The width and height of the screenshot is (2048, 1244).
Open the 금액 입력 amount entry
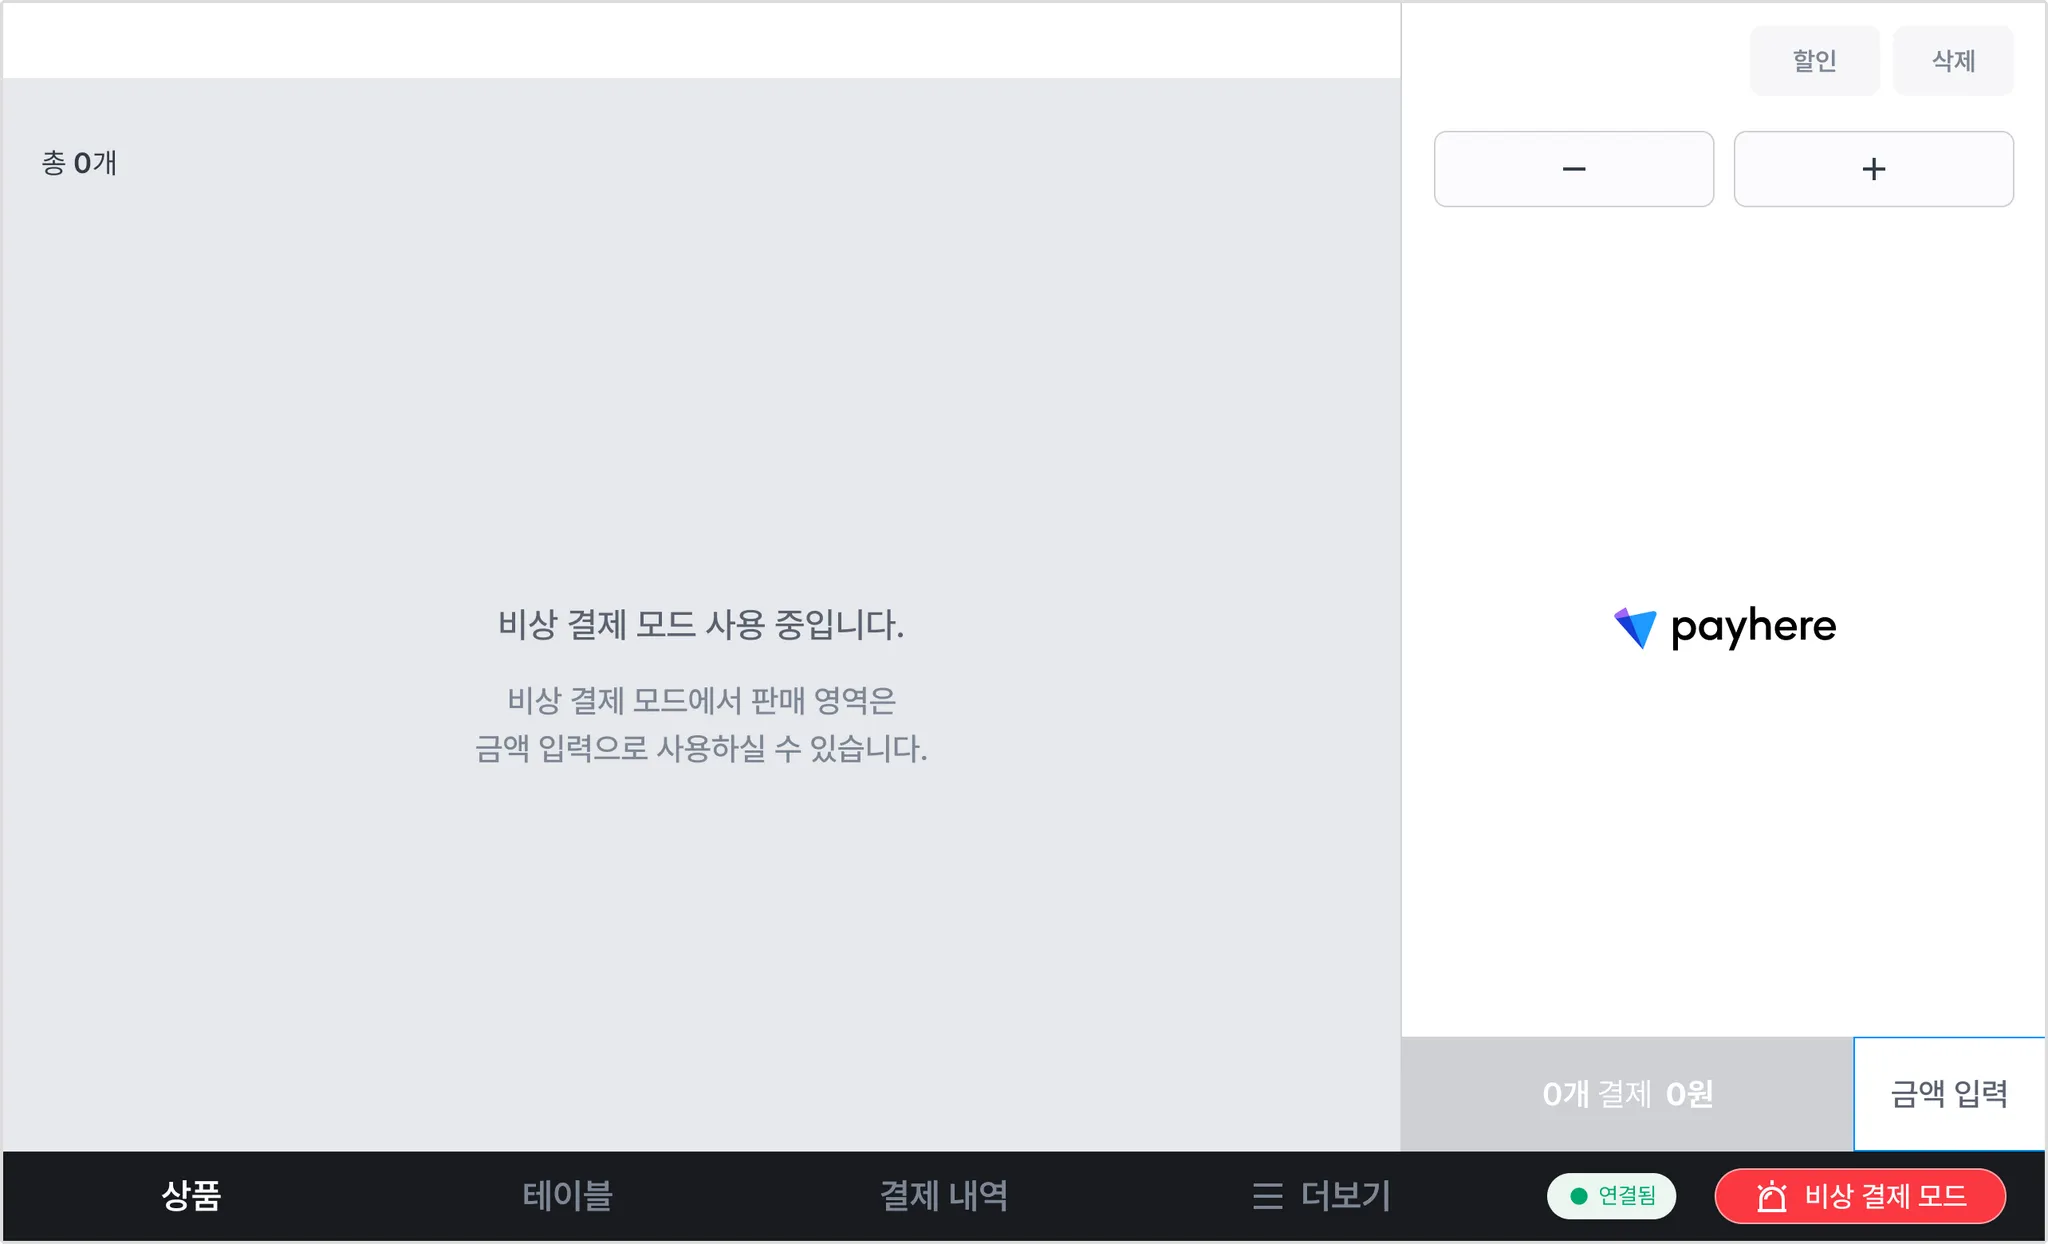(1949, 1094)
